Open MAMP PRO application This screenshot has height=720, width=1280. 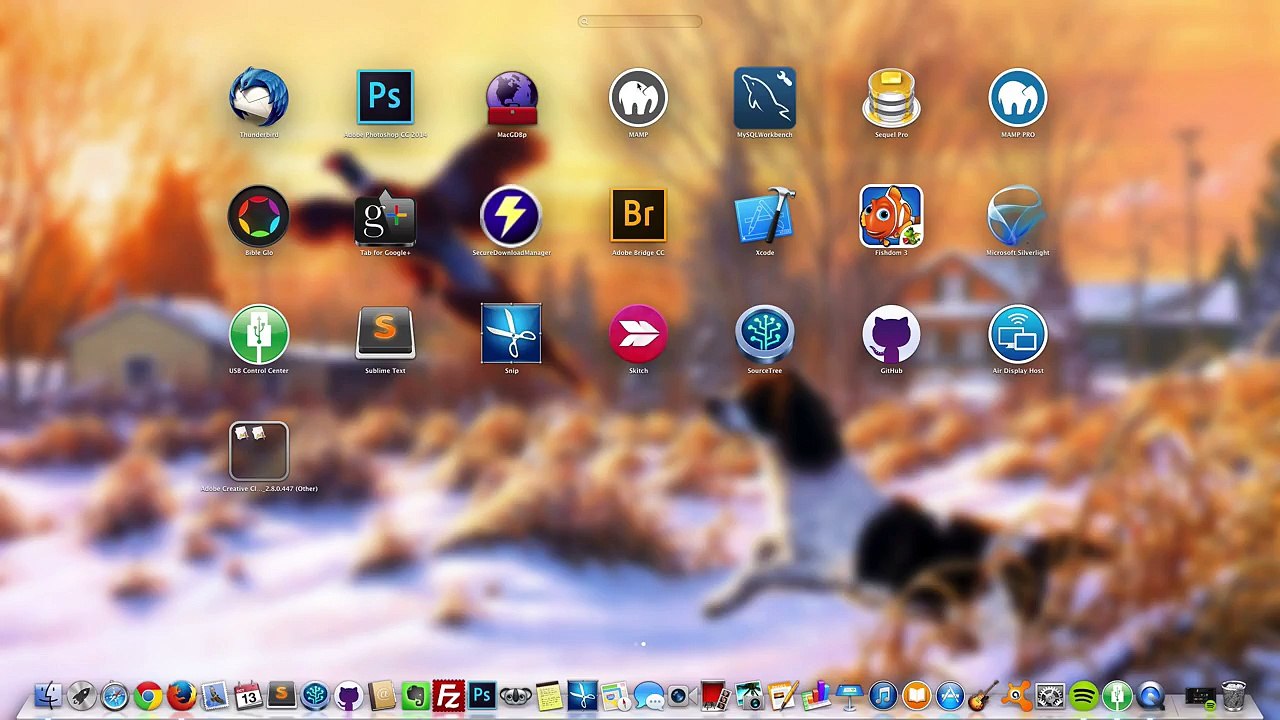[1017, 98]
